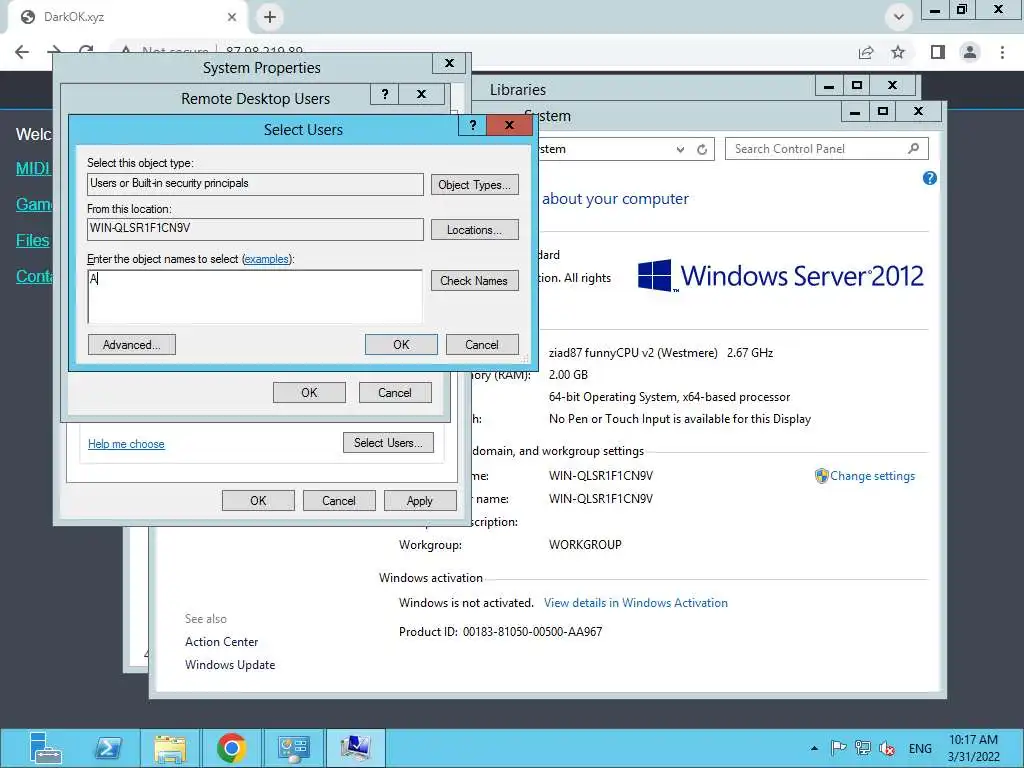Cancel the Select Users dialog
1024x768 pixels.
tap(482, 345)
